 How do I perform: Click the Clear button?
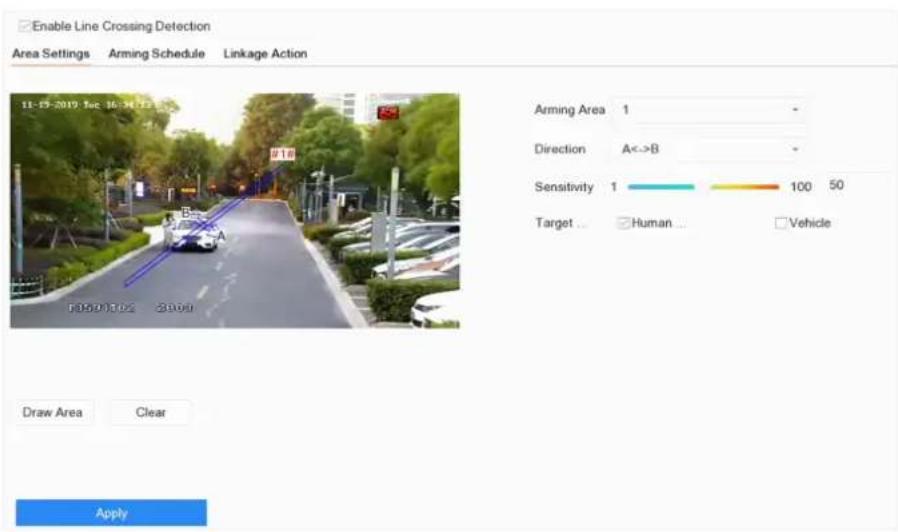(x=151, y=412)
